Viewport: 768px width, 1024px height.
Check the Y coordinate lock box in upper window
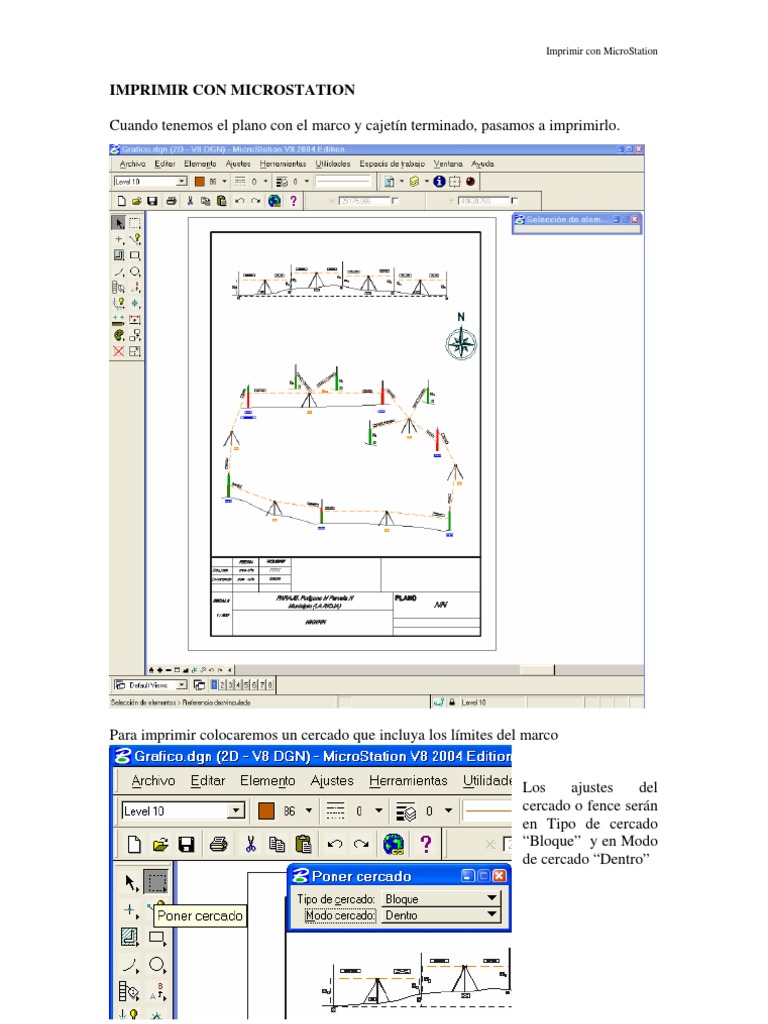coord(514,201)
